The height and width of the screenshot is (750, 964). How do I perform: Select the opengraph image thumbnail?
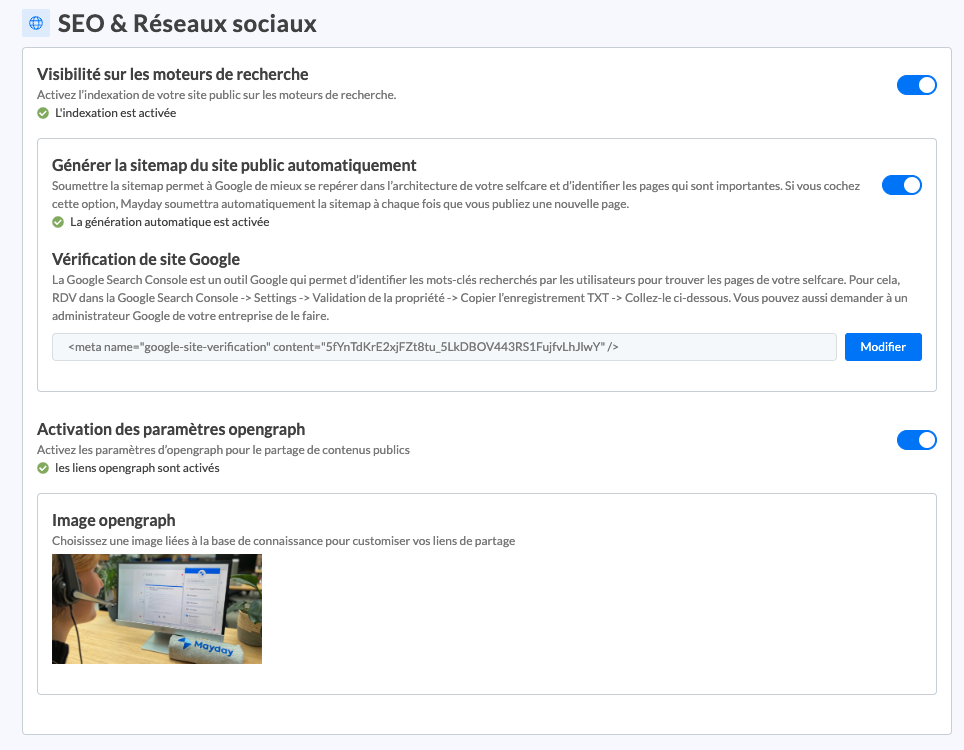click(x=157, y=609)
